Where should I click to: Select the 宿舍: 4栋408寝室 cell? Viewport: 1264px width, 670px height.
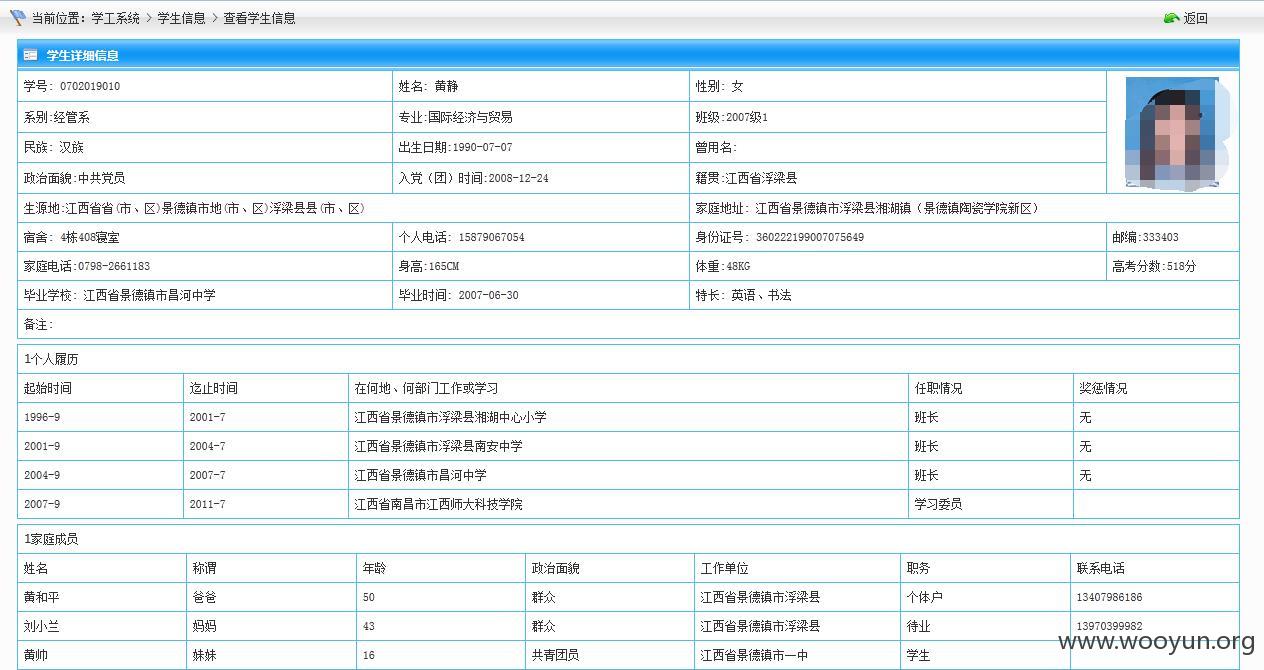205,237
